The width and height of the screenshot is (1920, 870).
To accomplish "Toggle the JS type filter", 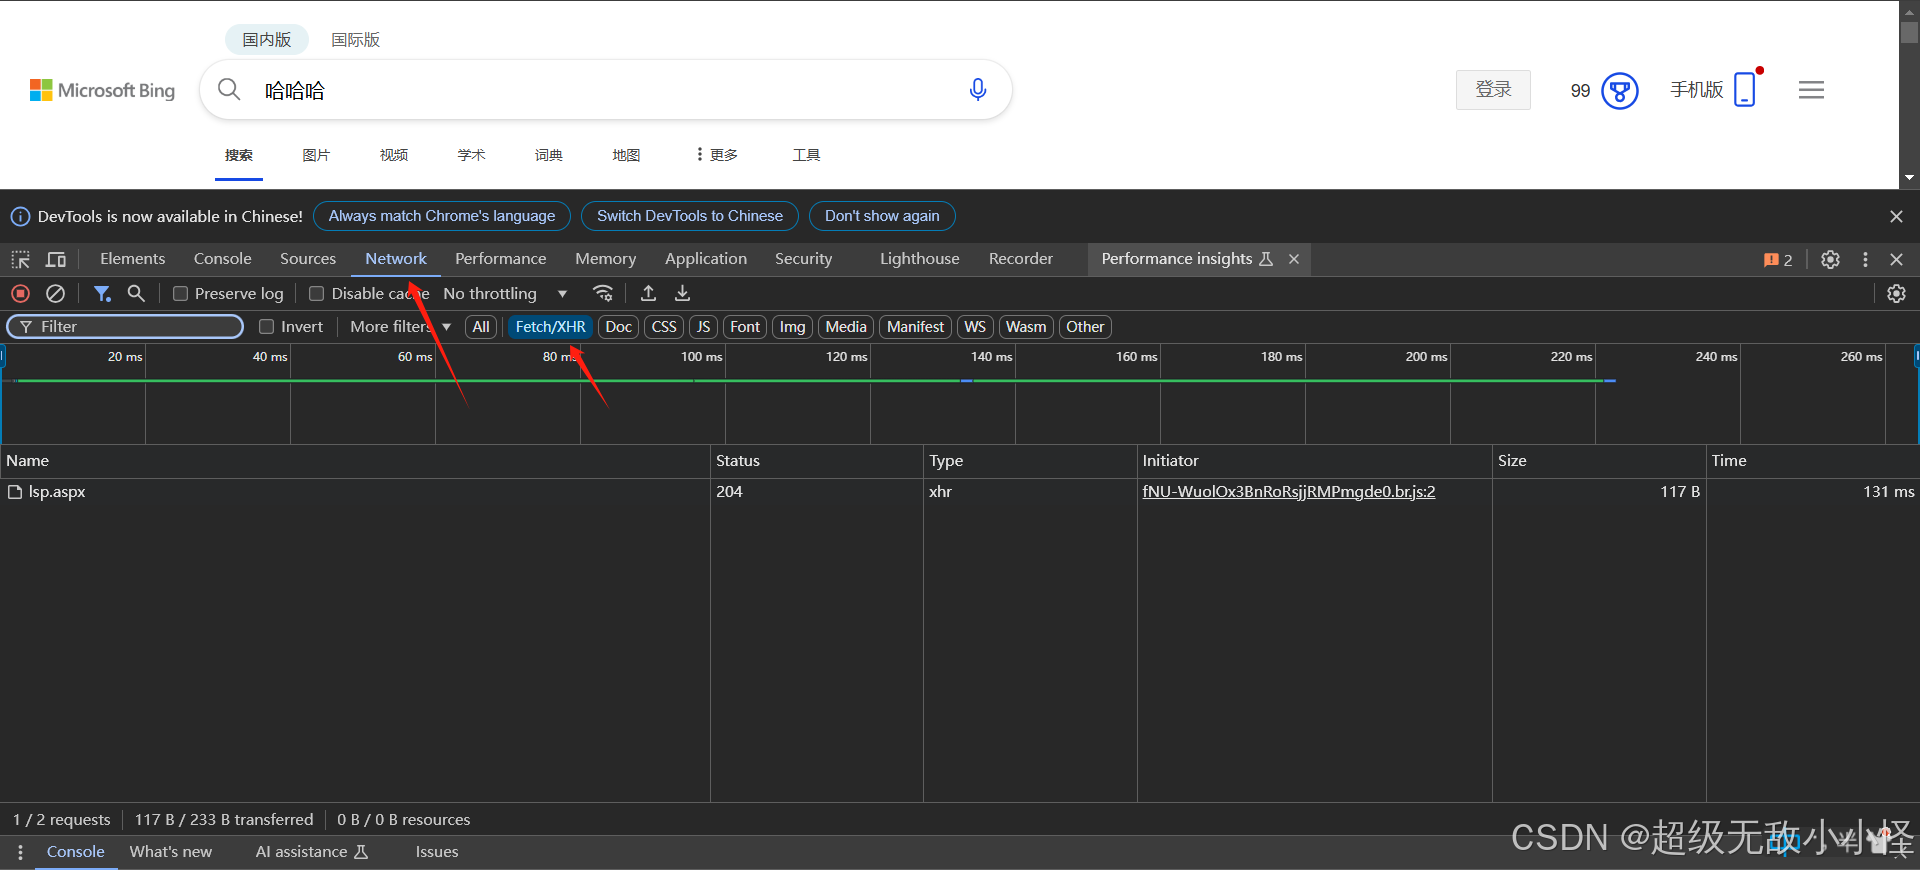I will pyautogui.click(x=703, y=327).
